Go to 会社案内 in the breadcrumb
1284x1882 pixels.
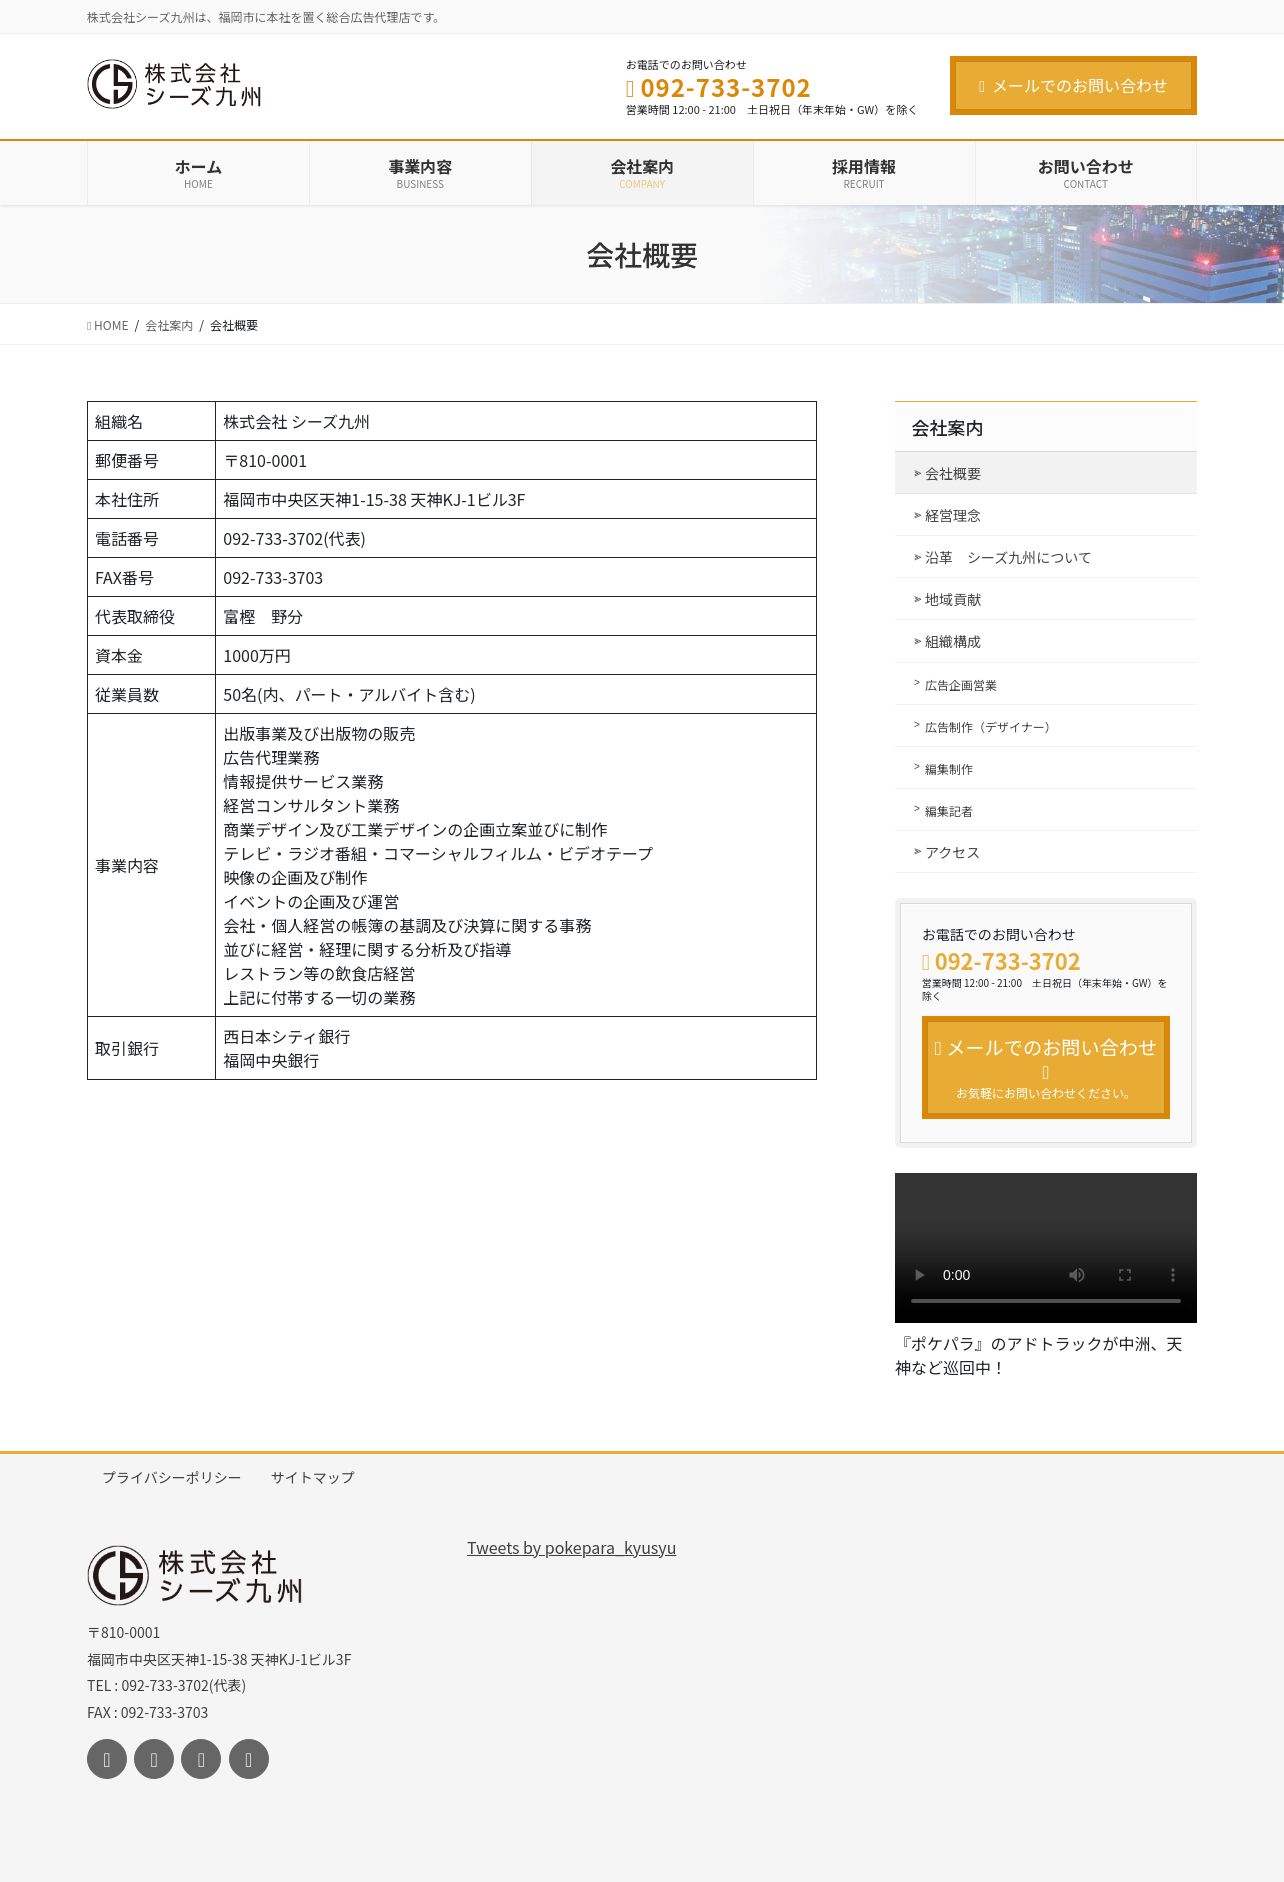pyautogui.click(x=169, y=326)
